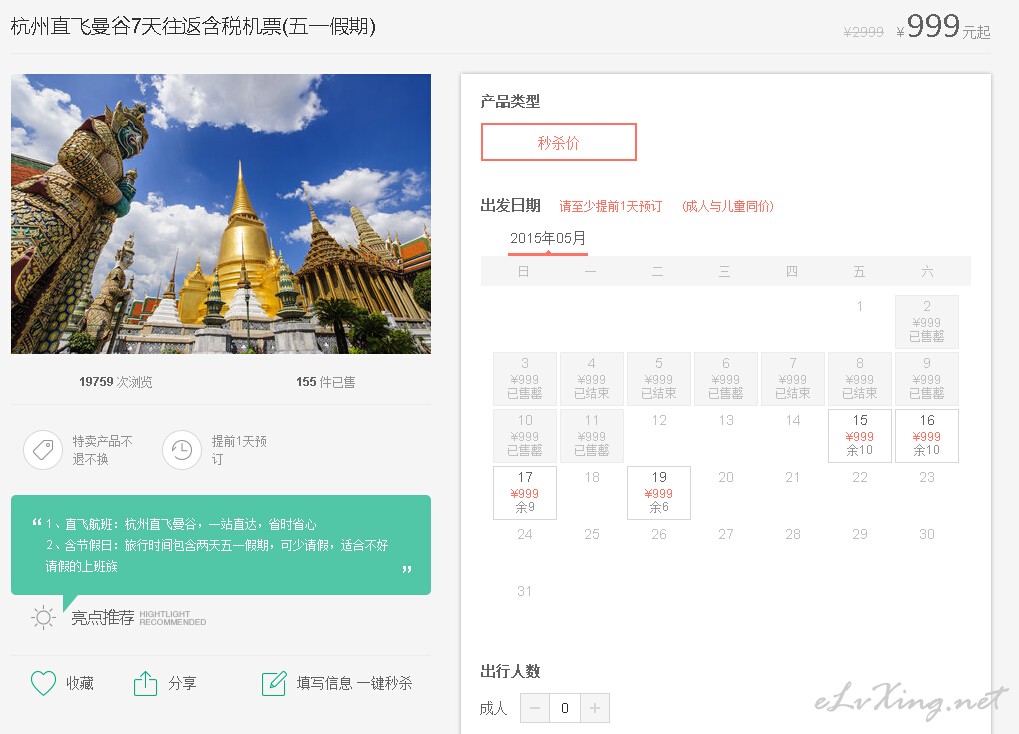1019x734 pixels.
Task: Click the 收藏 favorite link
Action: 80,683
